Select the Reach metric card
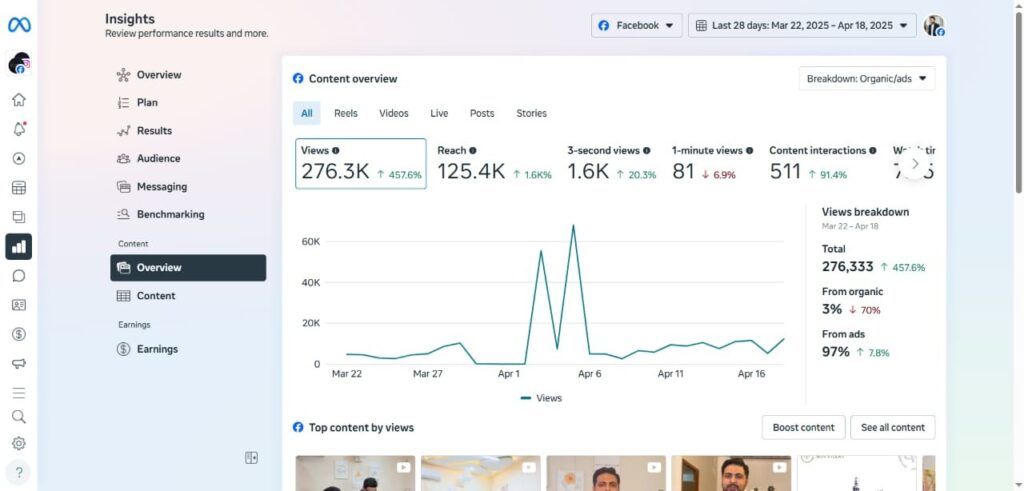This screenshot has height=491, width=1024. tap(494, 163)
